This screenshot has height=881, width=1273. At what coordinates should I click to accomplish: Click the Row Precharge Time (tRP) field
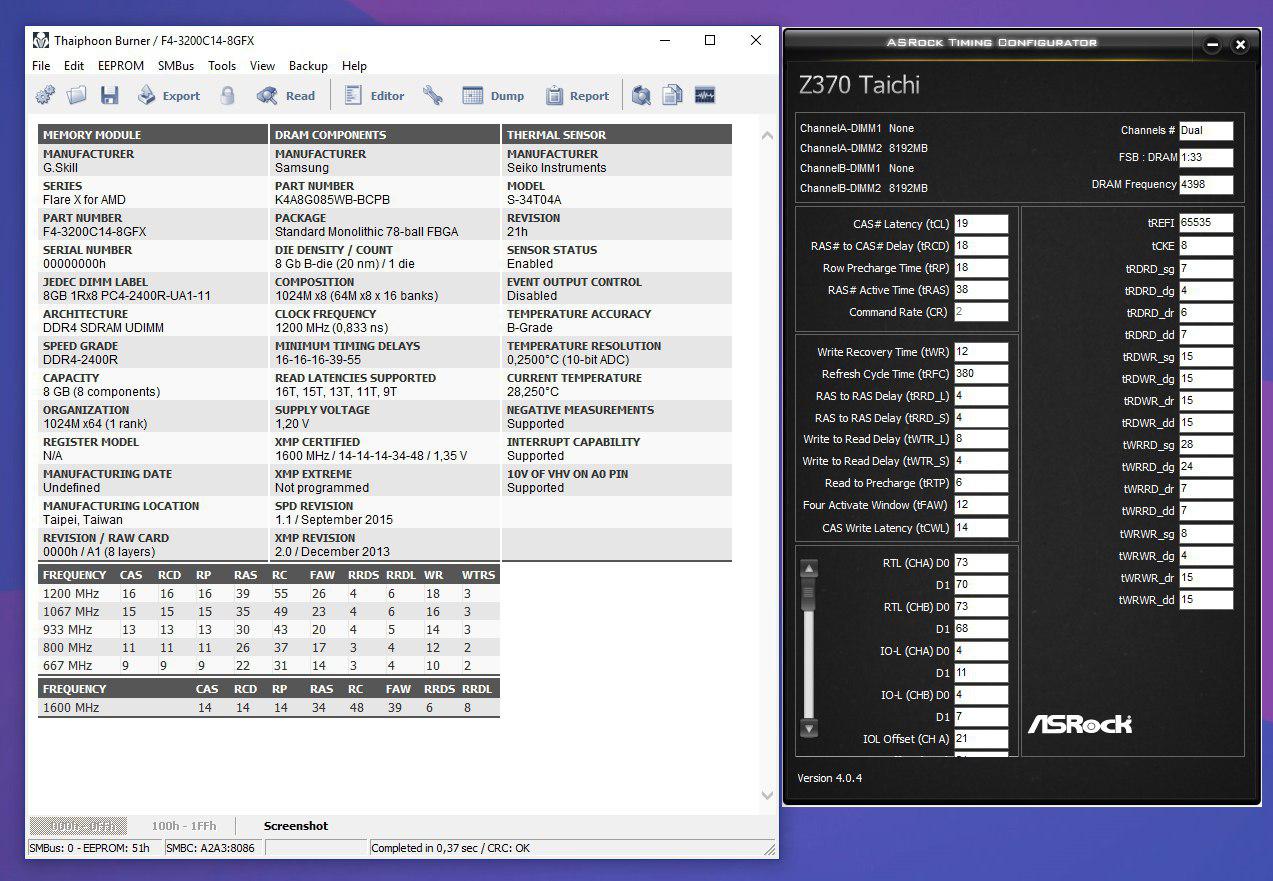[x=981, y=268]
